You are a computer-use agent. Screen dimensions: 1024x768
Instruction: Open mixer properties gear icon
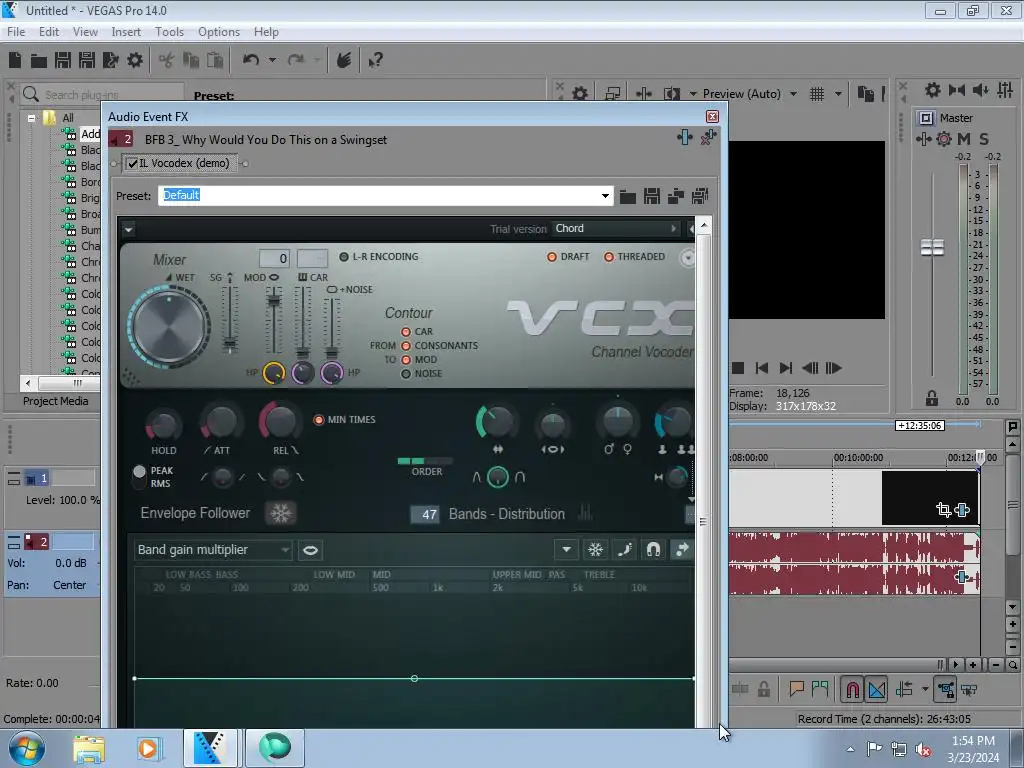pos(933,90)
